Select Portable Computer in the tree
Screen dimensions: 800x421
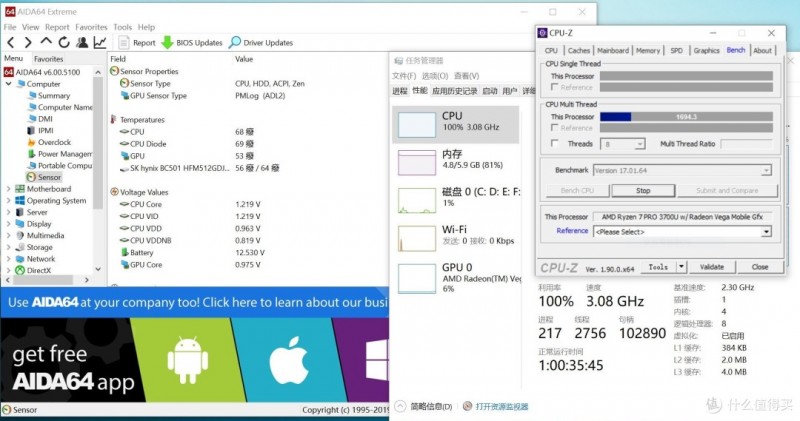tap(60, 166)
